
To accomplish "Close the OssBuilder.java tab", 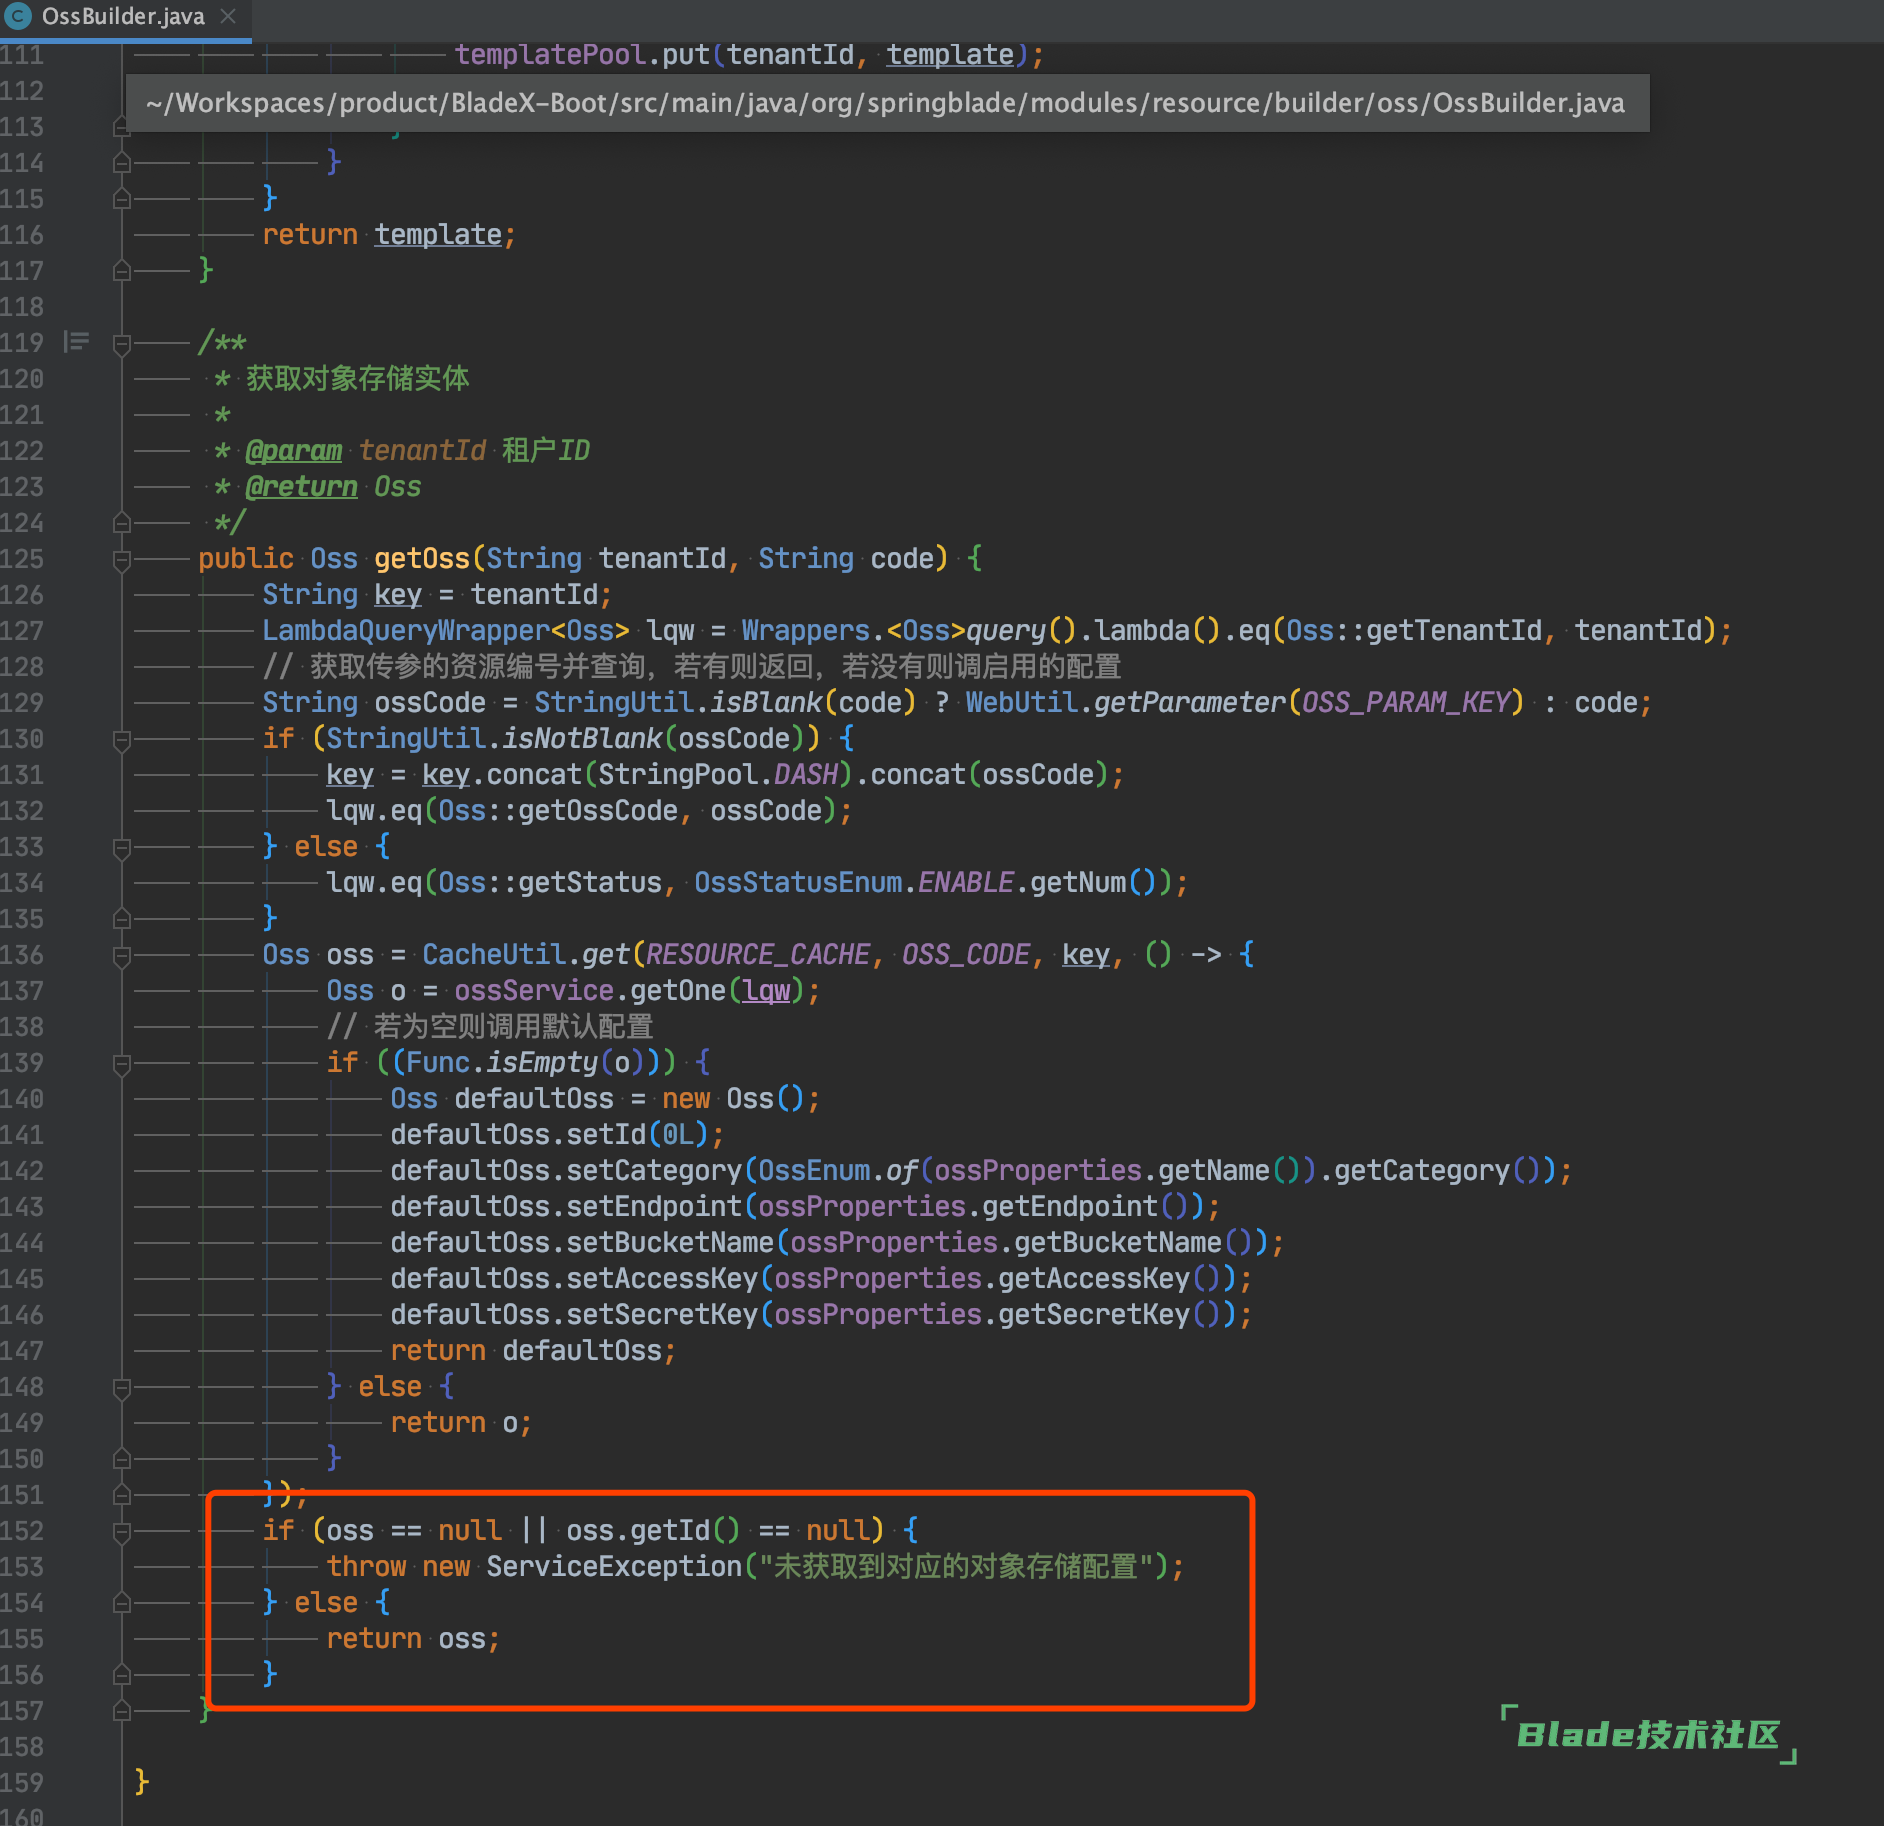I will pyautogui.click(x=228, y=16).
